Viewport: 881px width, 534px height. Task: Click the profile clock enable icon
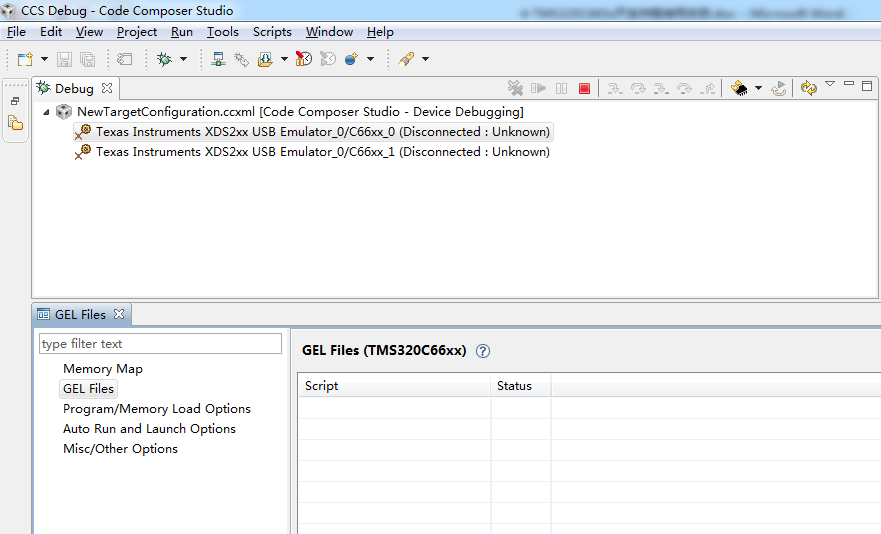(303, 59)
